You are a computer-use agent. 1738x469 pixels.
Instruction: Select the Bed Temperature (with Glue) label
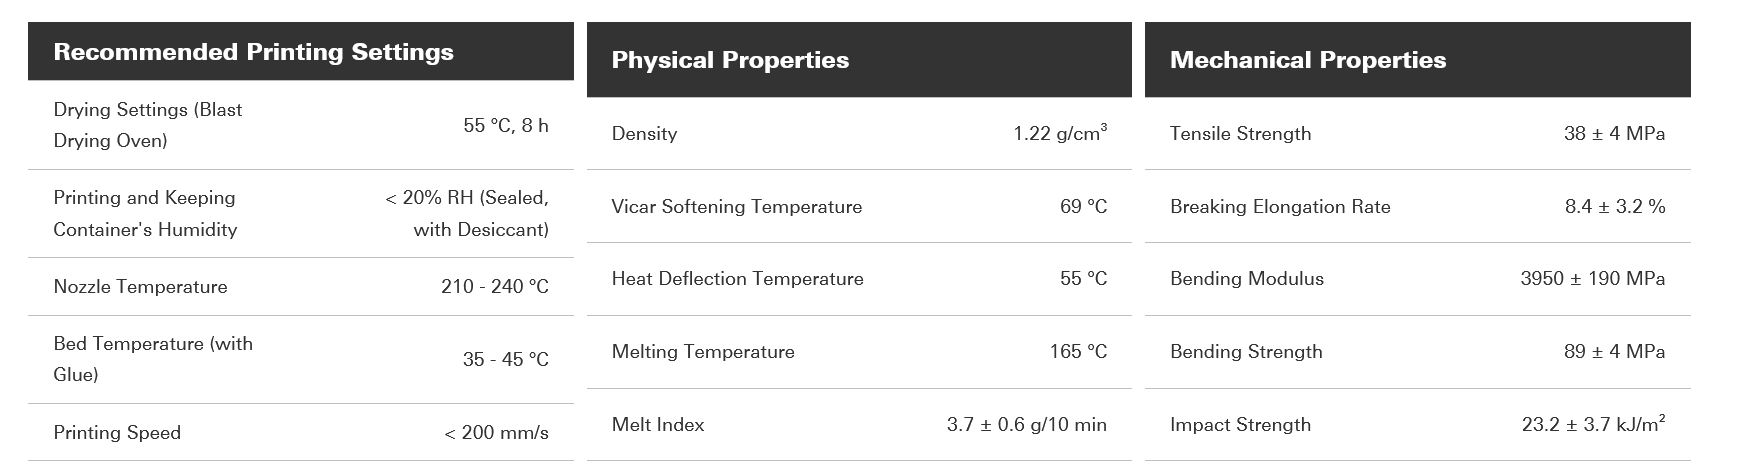[x=153, y=359]
